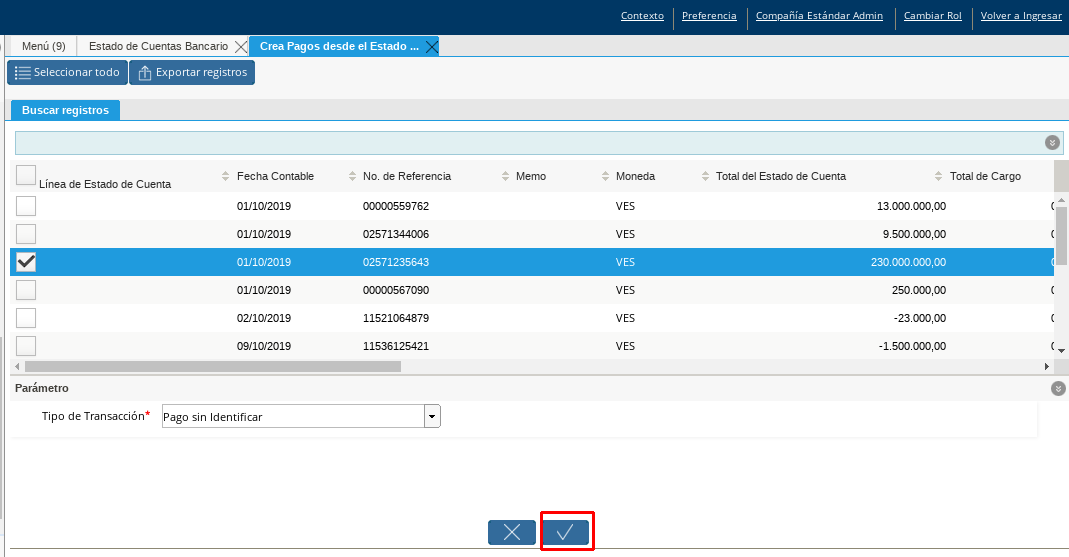Viewport: 1069px width, 557px height.
Task: Check the row with reference 00000559762
Action: point(26,206)
